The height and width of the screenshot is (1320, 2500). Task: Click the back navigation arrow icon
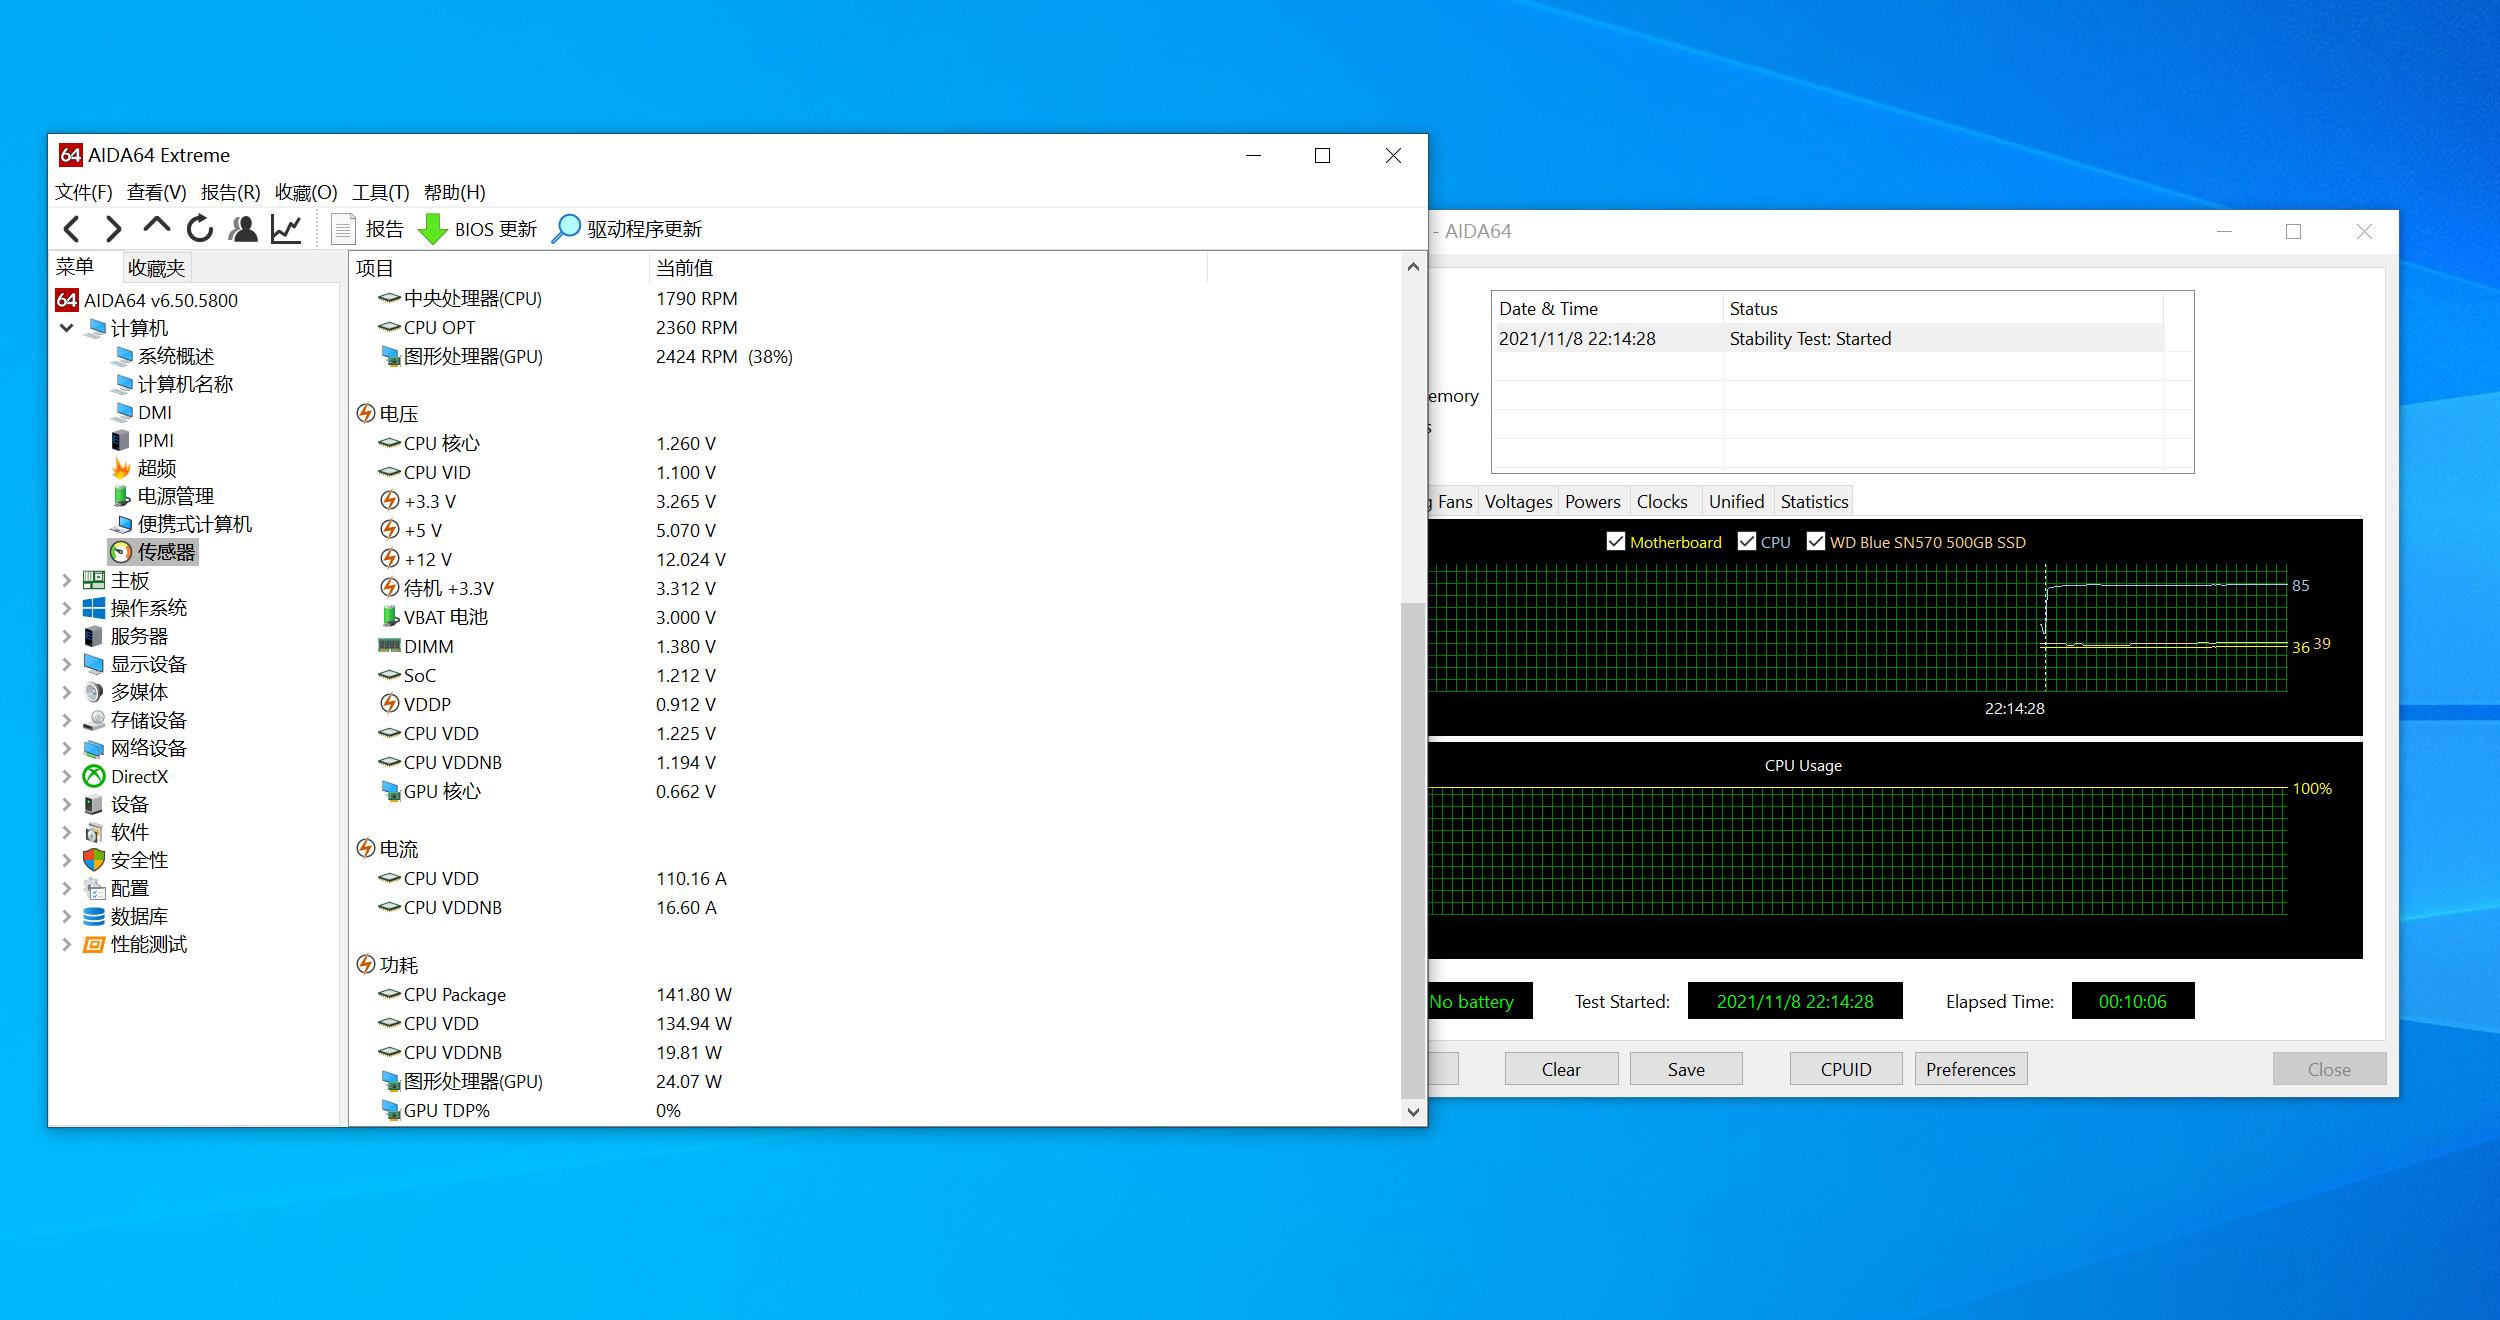click(71, 229)
